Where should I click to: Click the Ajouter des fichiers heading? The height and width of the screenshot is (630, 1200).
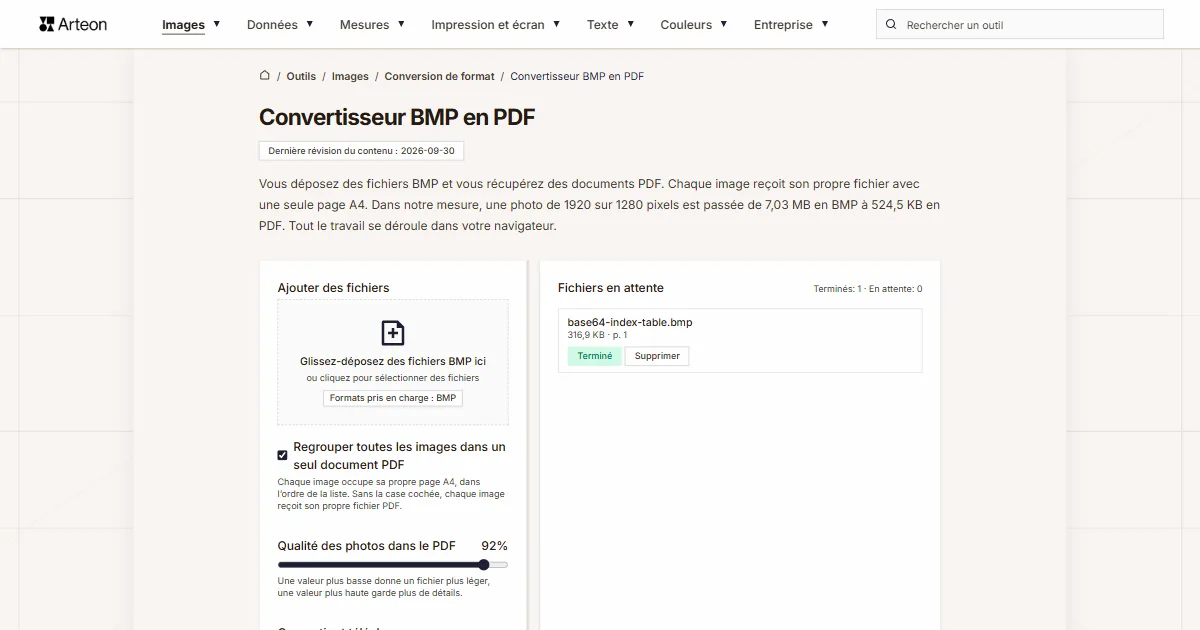(x=334, y=288)
